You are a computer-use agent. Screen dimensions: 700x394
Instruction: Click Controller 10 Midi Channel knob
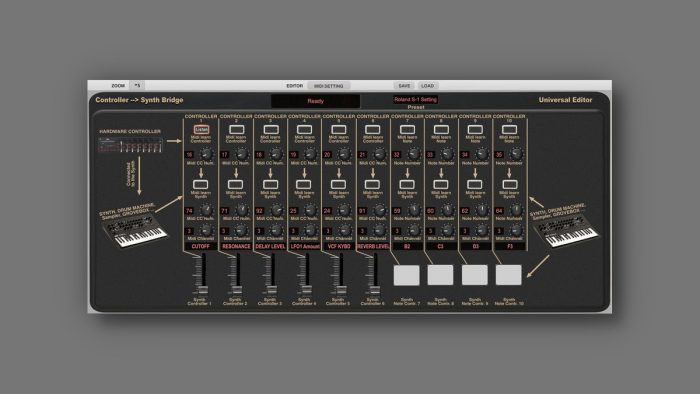click(x=516, y=230)
